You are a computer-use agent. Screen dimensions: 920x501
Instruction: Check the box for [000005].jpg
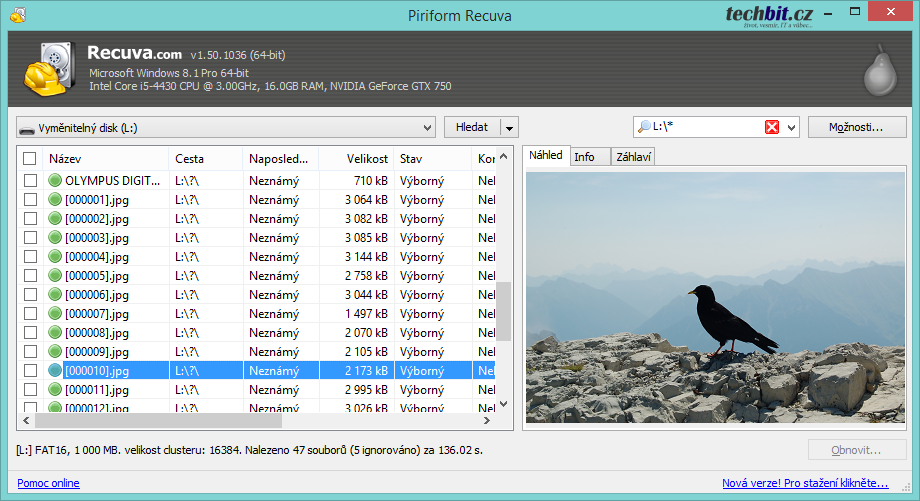click(30, 276)
